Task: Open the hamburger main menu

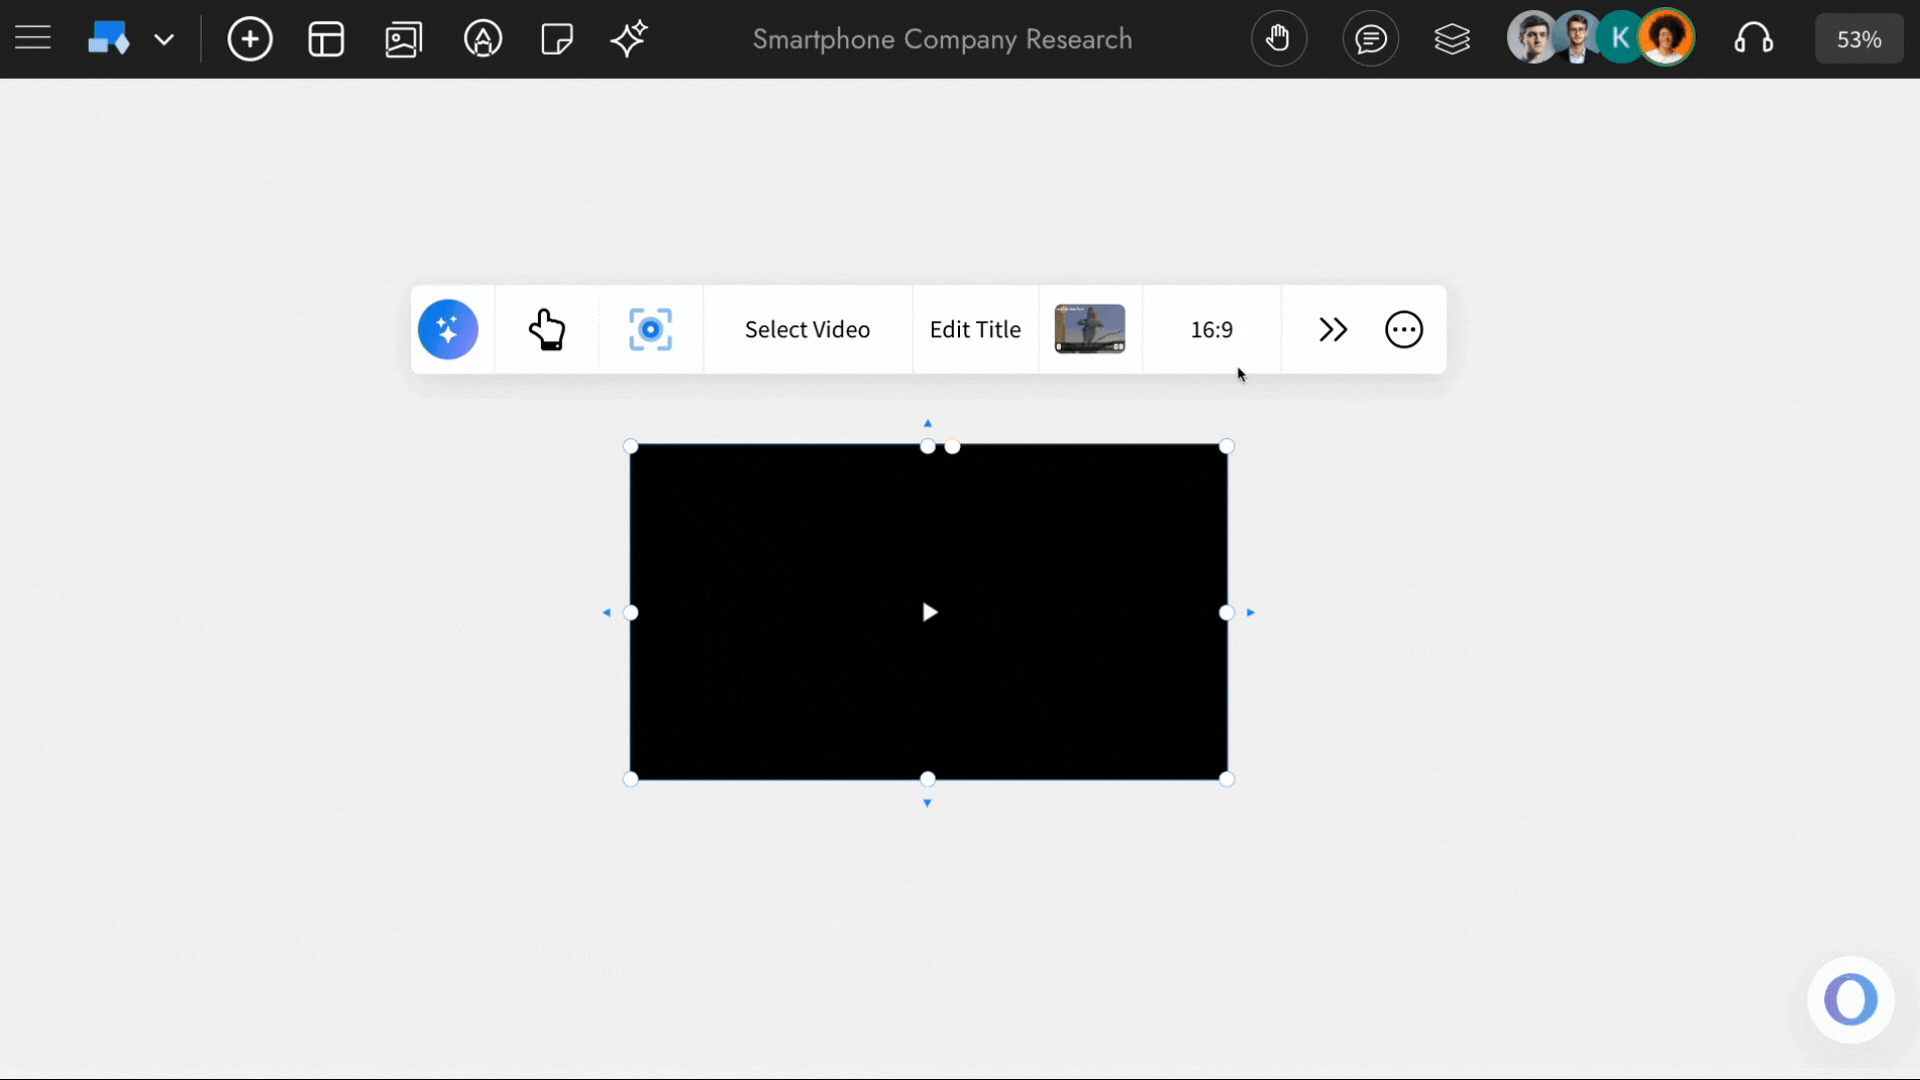Action: [32, 38]
